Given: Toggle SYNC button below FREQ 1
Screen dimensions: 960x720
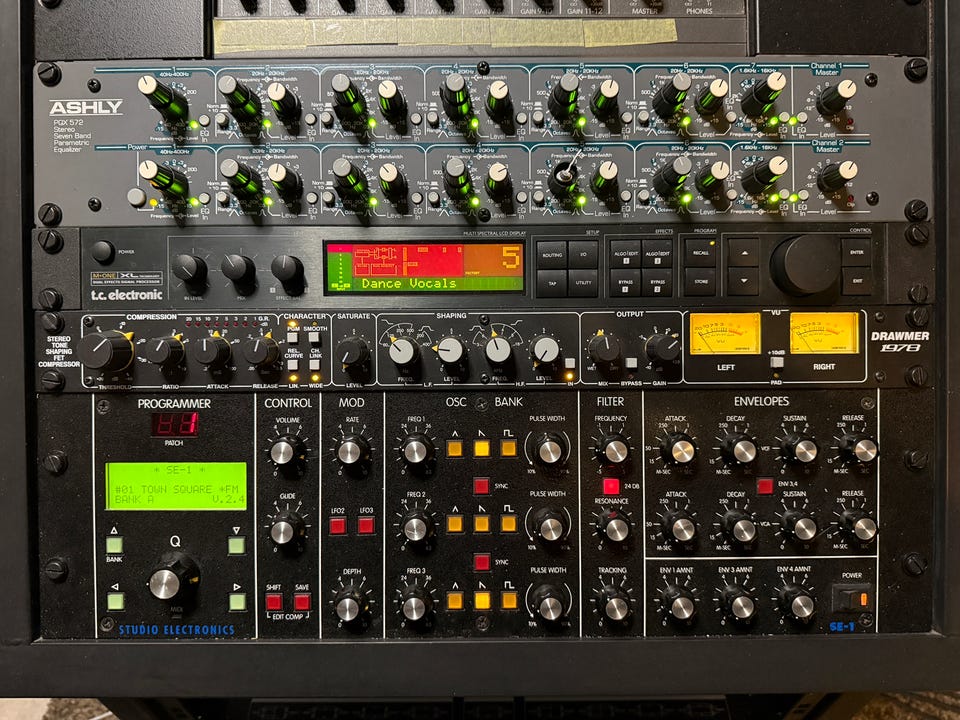Looking at the screenshot, I should click(x=481, y=486).
